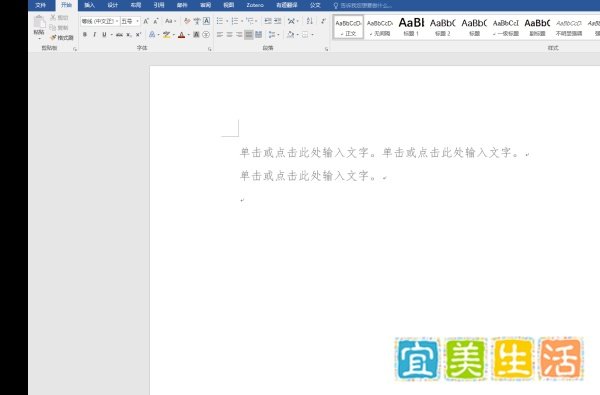Click the show paragraph marks icon

click(323, 21)
